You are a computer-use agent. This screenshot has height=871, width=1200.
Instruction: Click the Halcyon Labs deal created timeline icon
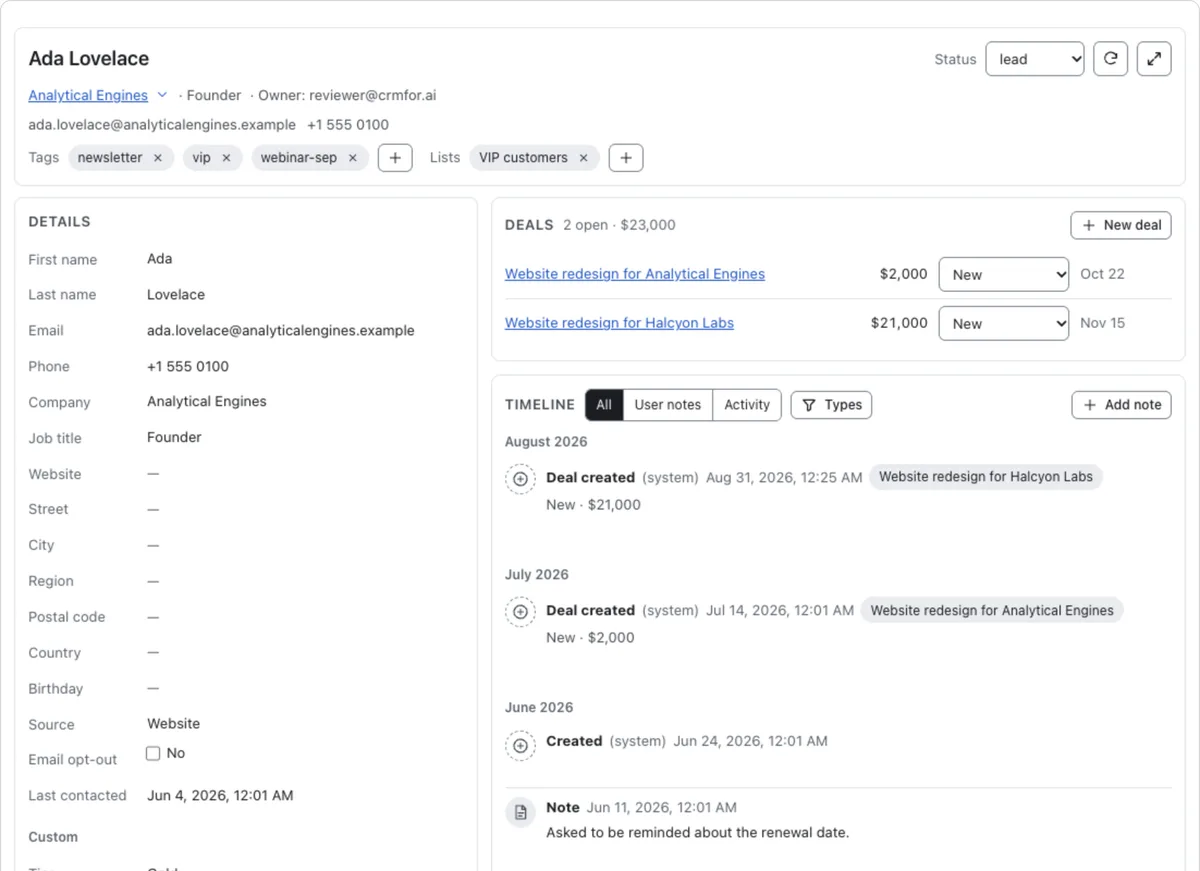[520, 479]
